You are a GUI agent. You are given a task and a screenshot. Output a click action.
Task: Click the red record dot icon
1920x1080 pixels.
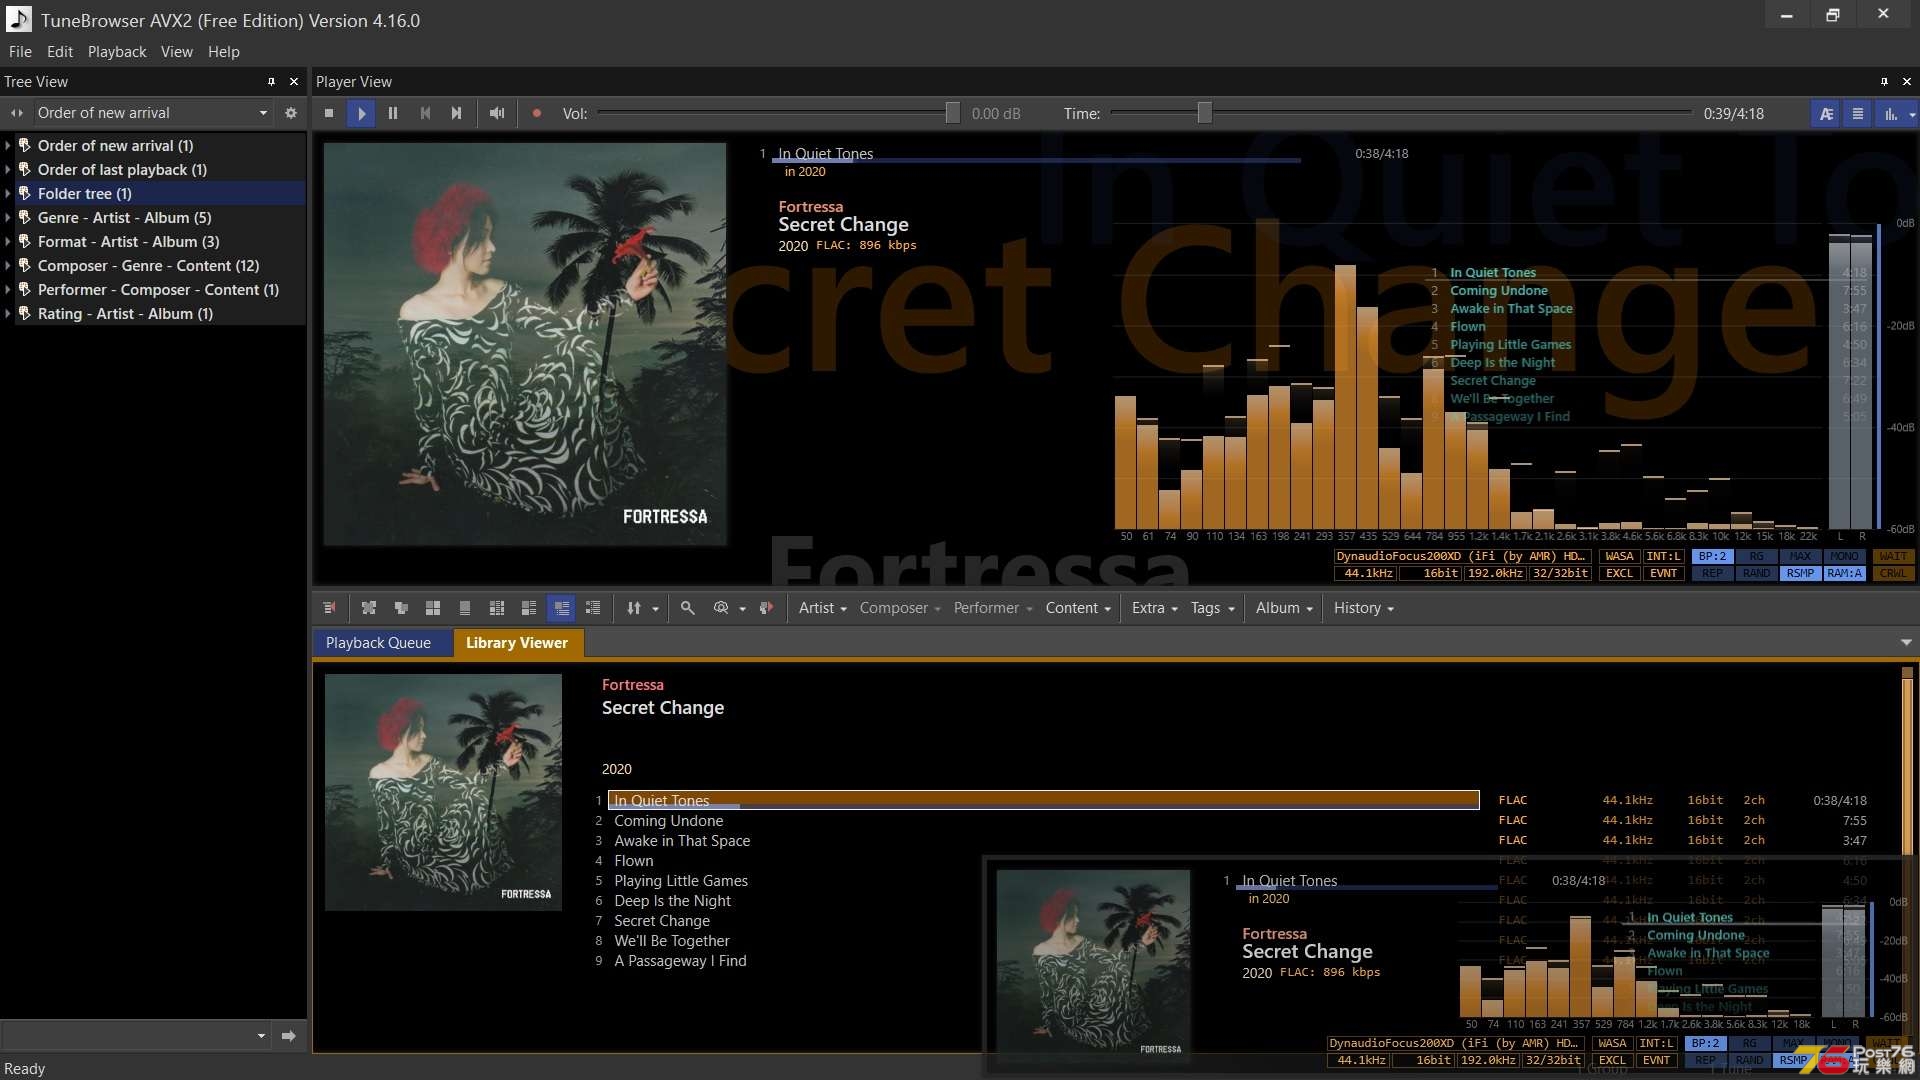[x=537, y=113]
